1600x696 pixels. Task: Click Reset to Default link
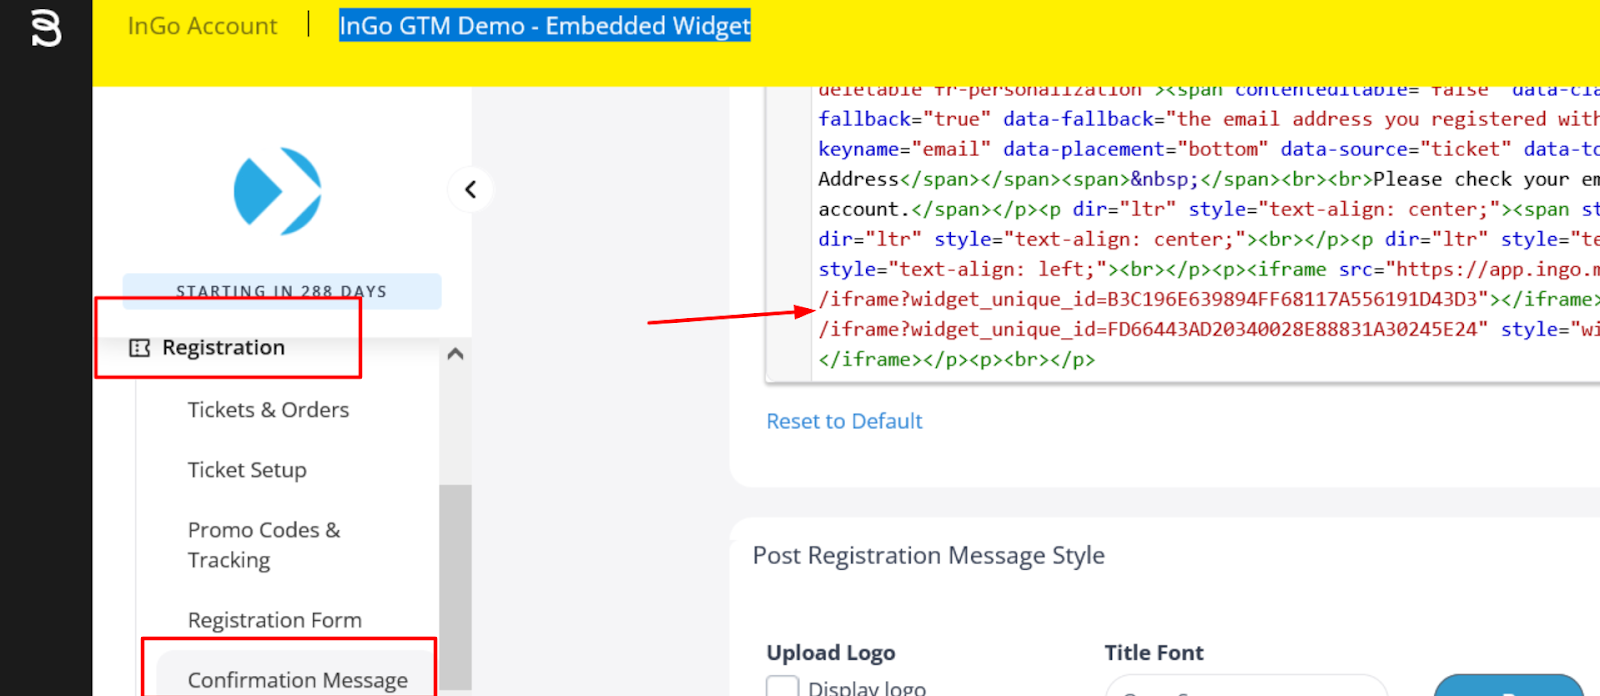pos(844,421)
